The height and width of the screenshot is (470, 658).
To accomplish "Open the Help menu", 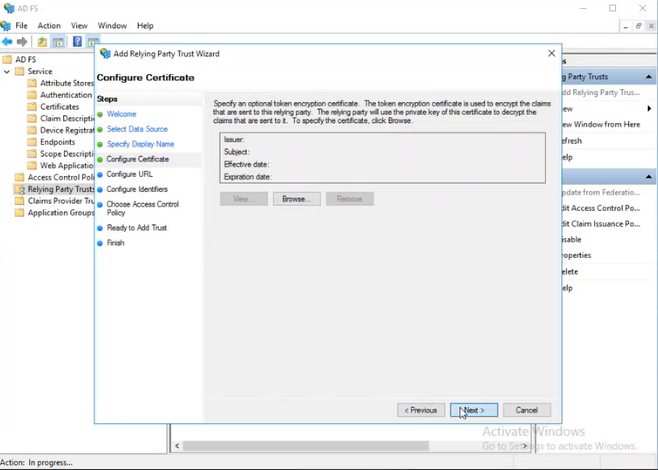I will pos(145,26).
